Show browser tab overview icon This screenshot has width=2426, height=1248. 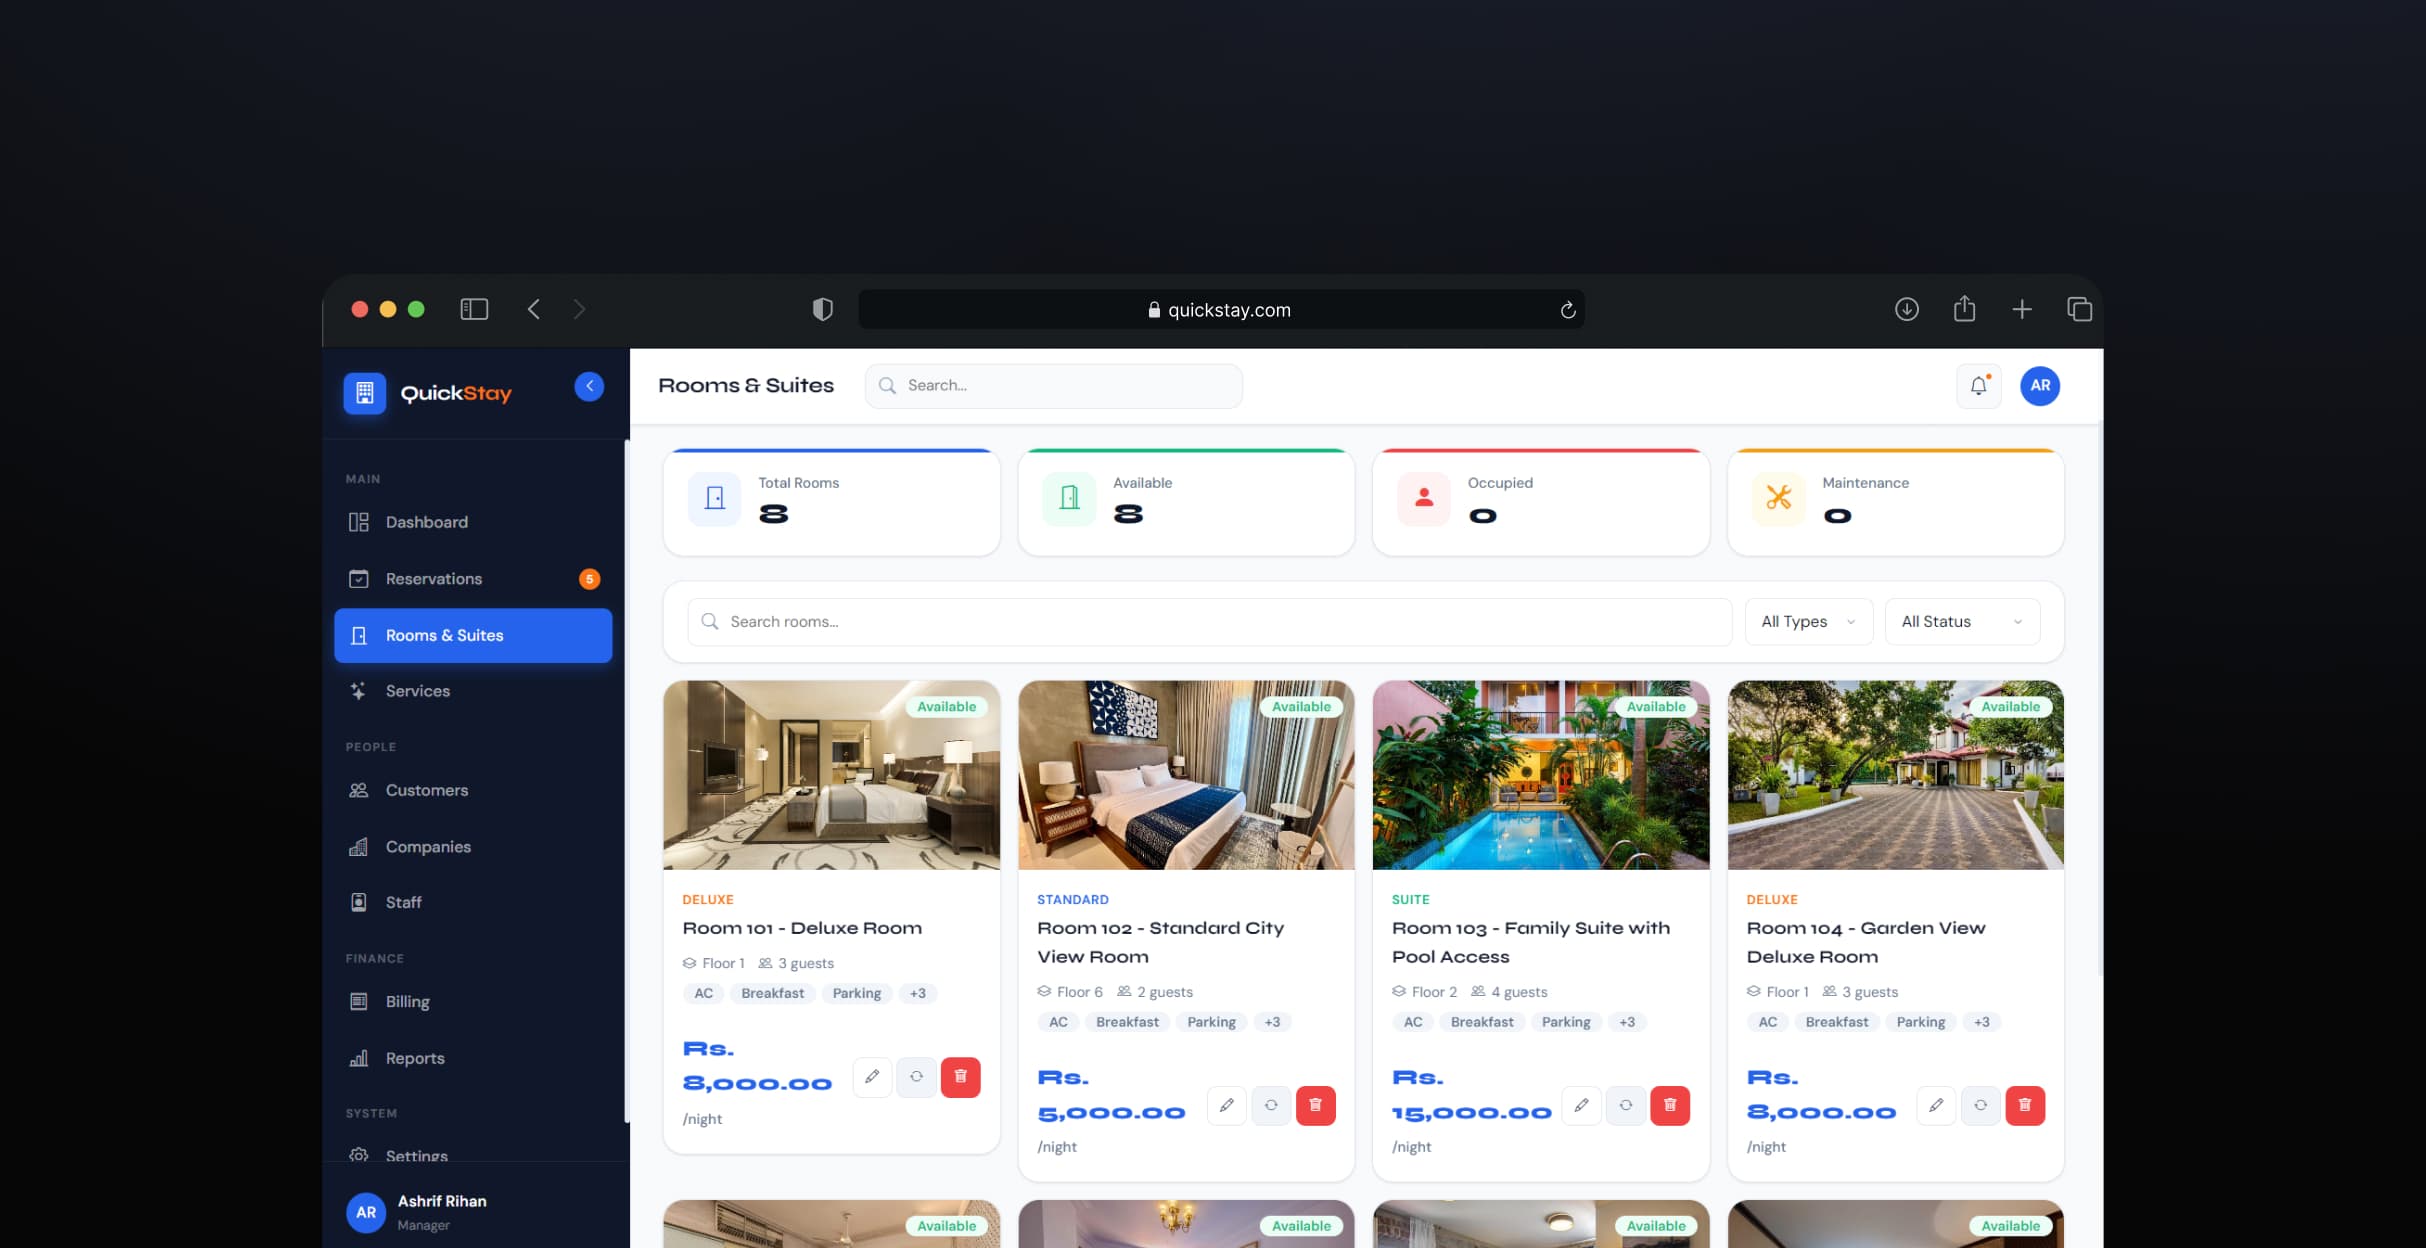pos(2079,310)
